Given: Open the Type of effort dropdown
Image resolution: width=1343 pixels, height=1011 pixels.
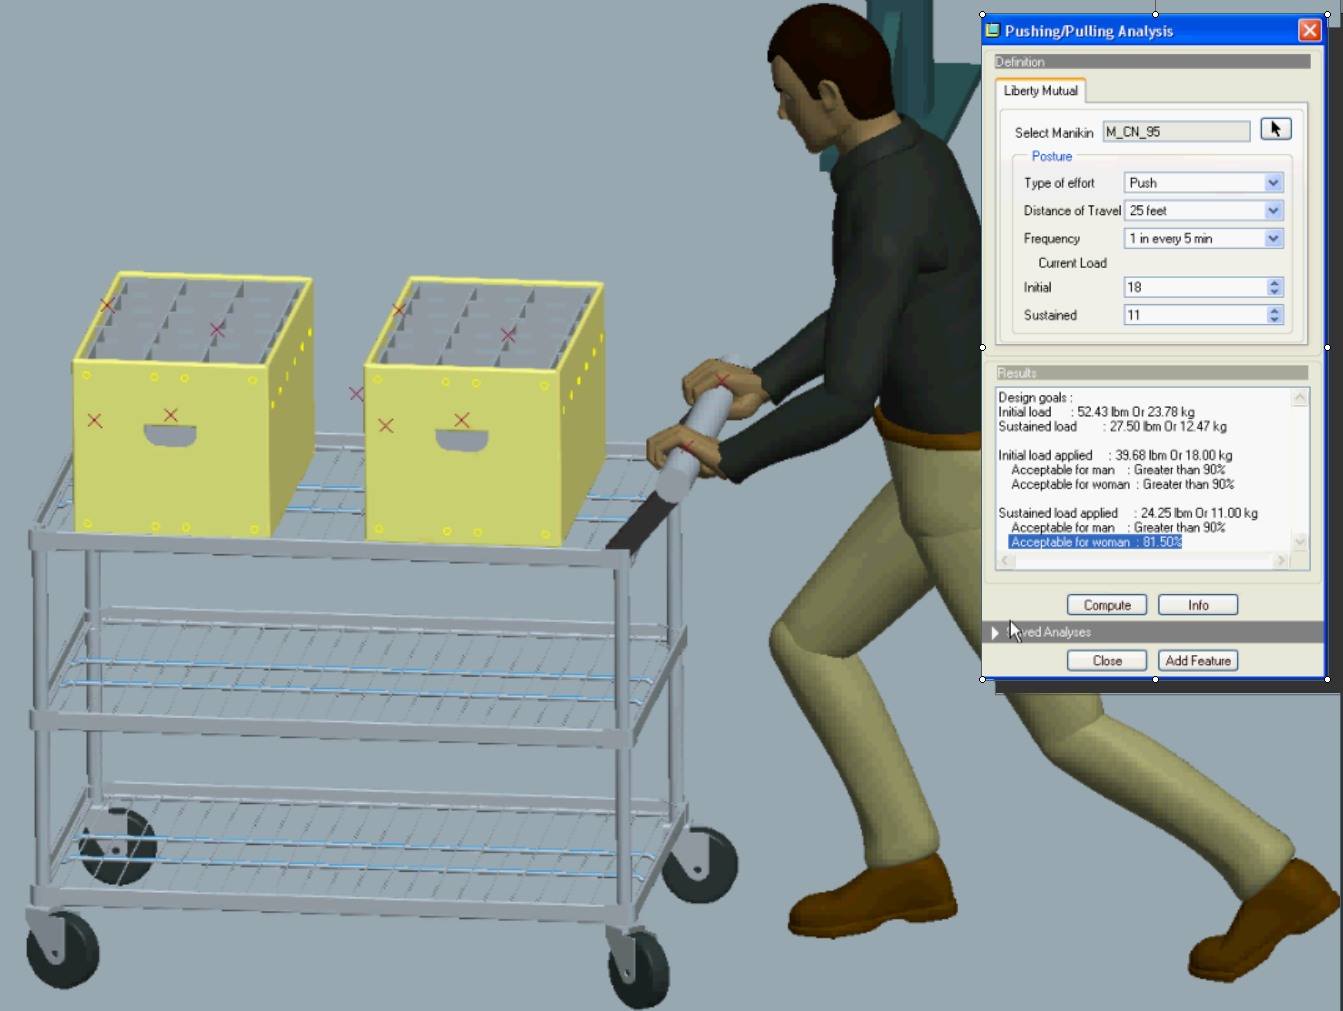Looking at the screenshot, I should (x=1273, y=183).
